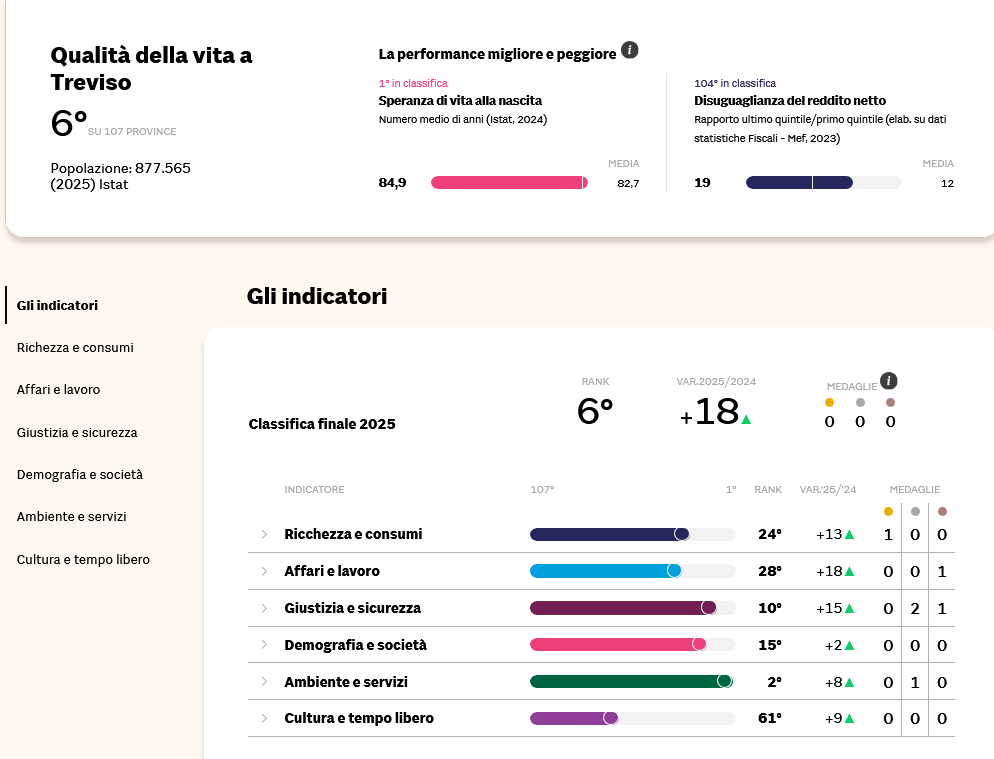
Task: Expand the Affari e lavoro row chevron
Action: [265, 571]
